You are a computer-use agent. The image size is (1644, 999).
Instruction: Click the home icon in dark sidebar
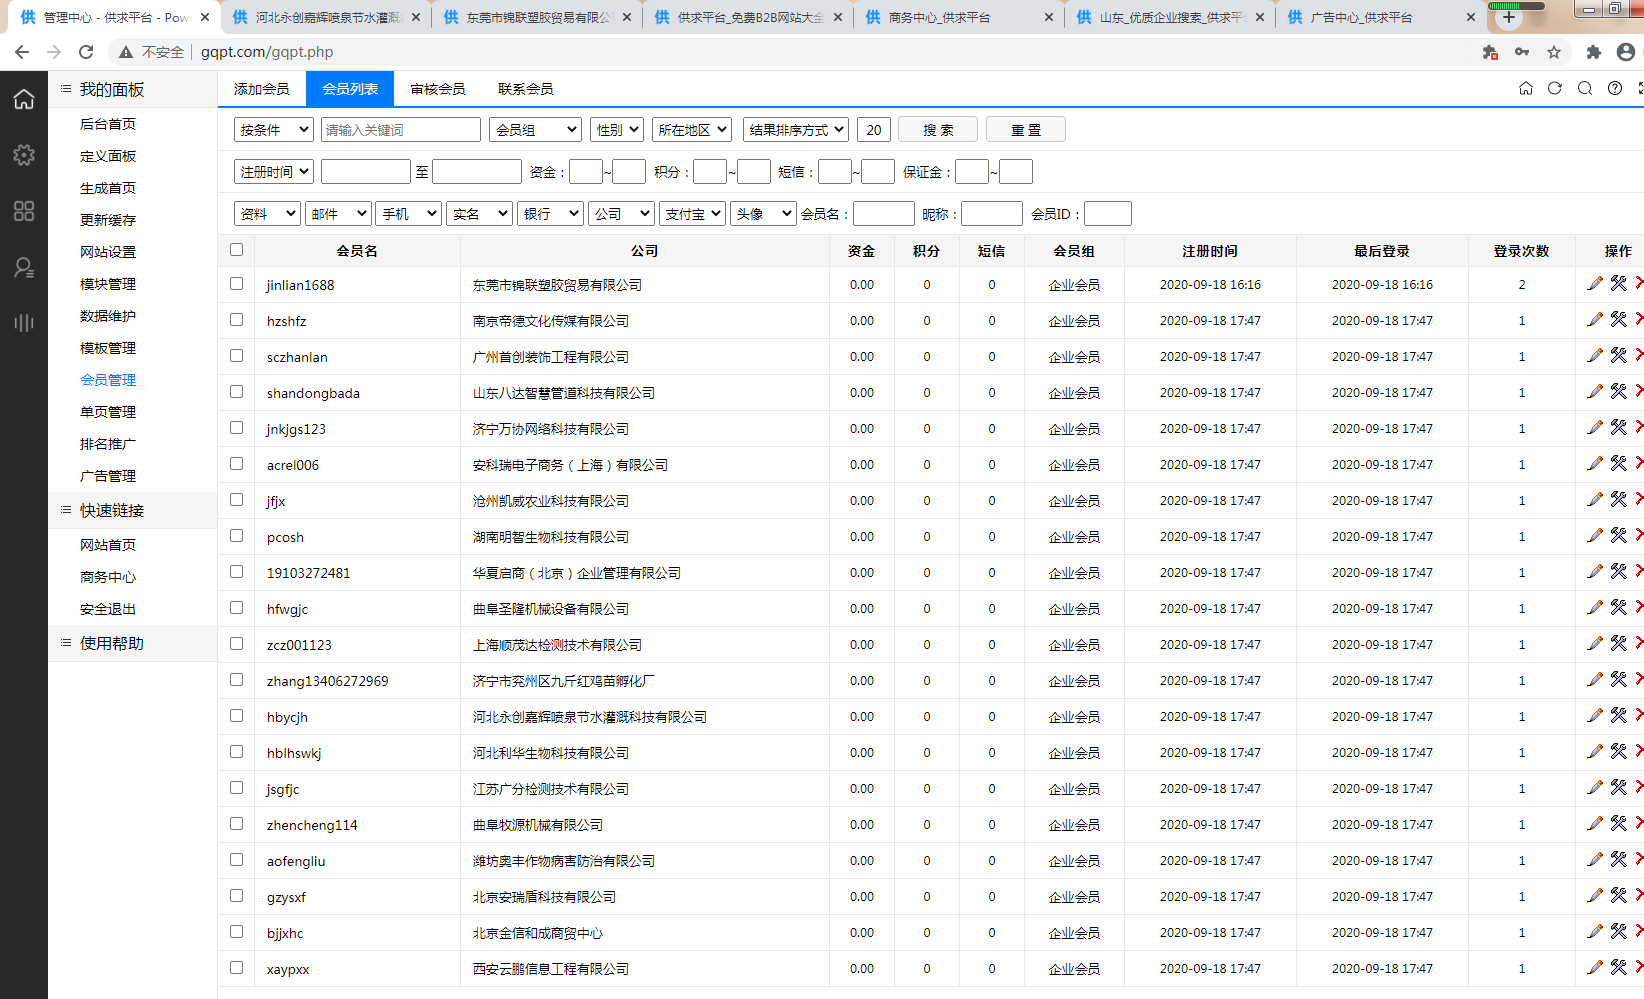(24, 99)
